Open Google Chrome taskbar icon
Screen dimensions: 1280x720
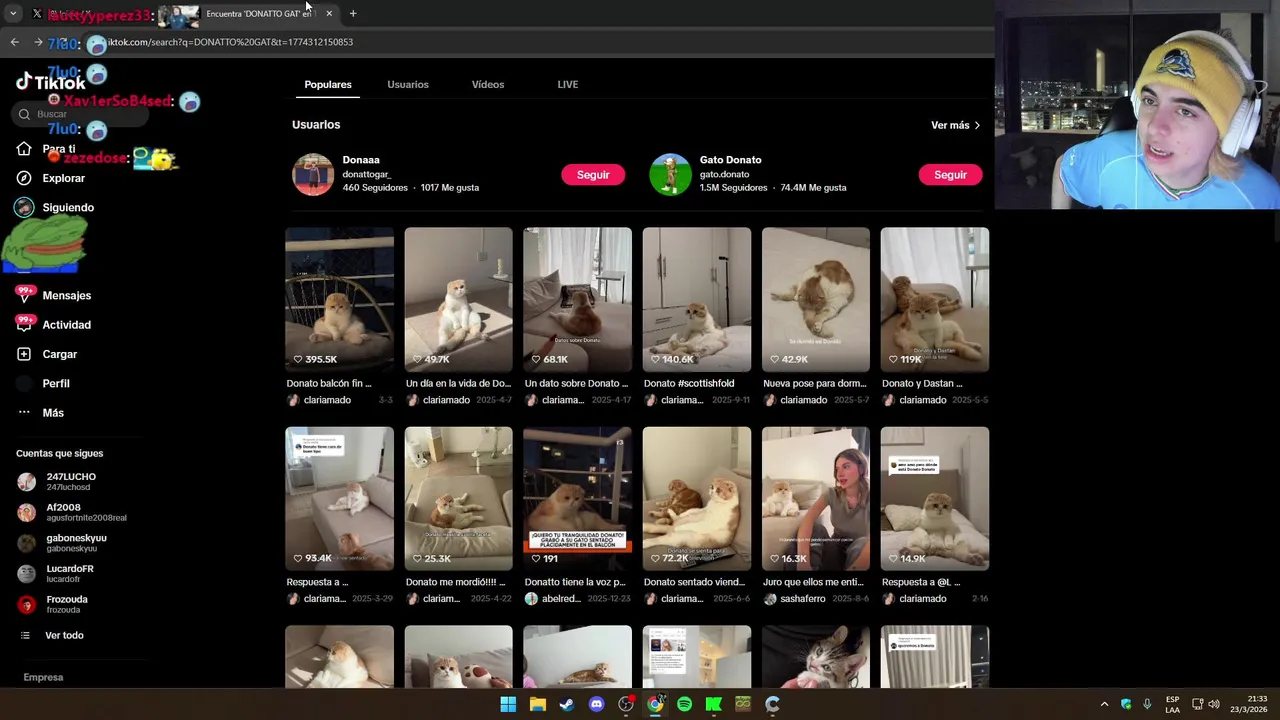pyautogui.click(x=655, y=704)
